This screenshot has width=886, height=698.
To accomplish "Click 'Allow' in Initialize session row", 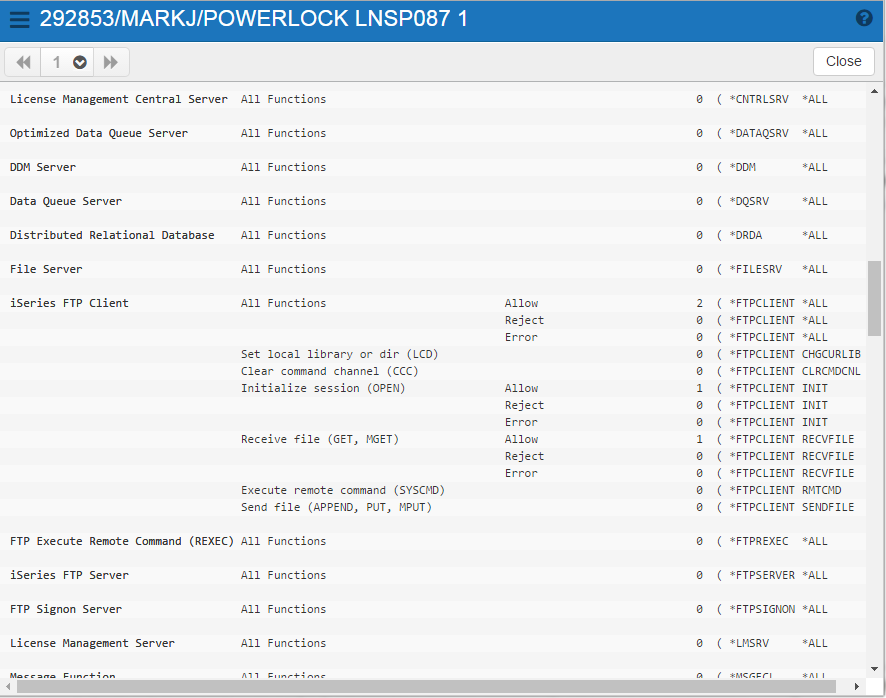I will [521, 388].
